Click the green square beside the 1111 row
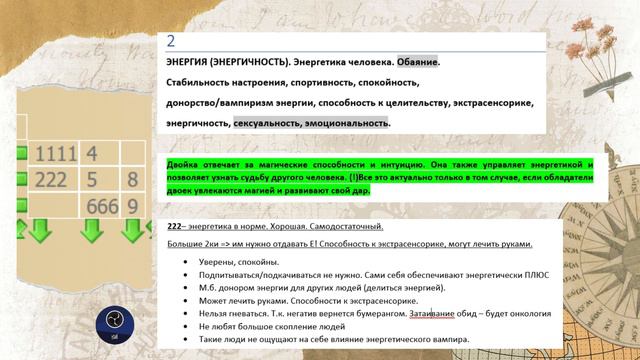 22,153
